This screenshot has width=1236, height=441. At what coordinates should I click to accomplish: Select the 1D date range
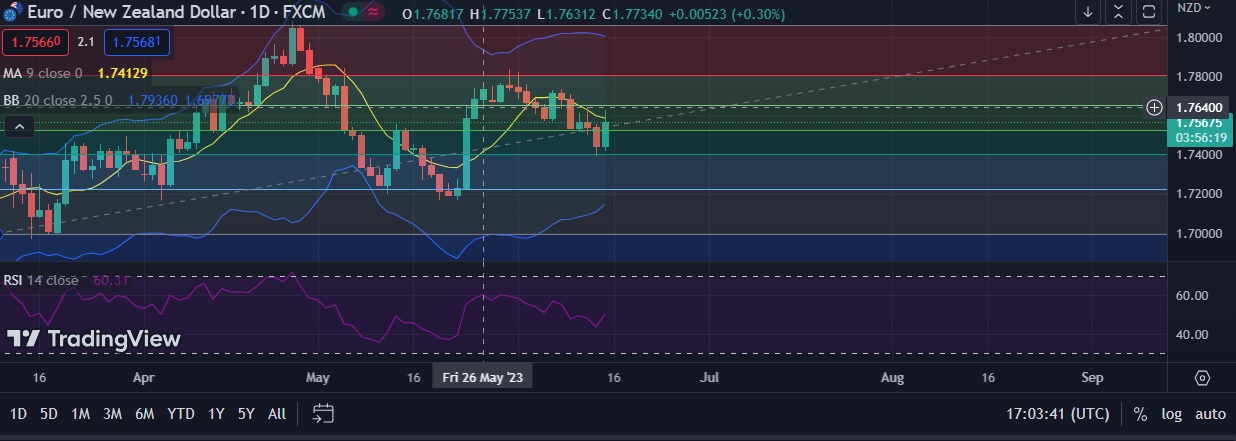point(18,413)
